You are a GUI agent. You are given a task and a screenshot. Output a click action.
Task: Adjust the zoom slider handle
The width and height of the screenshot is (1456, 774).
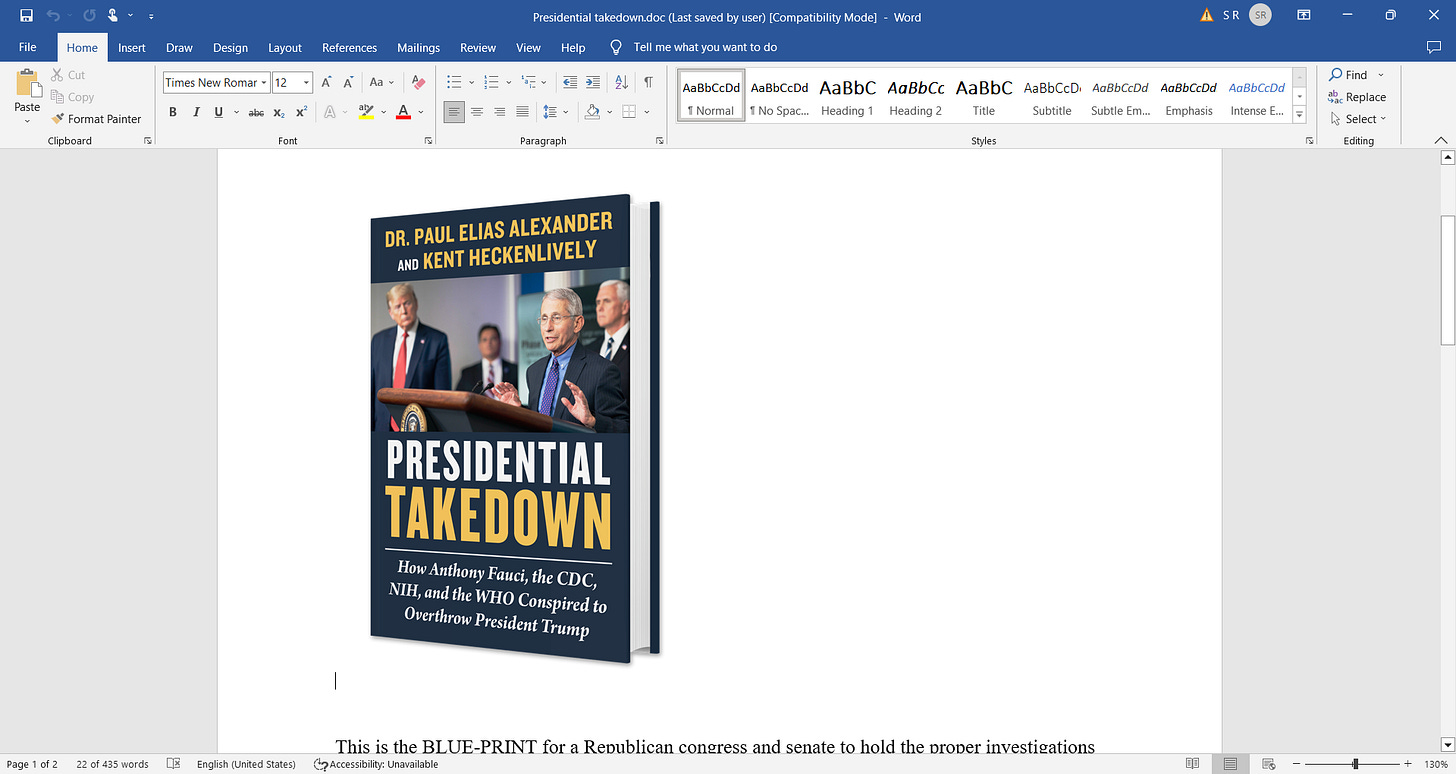pyautogui.click(x=1355, y=764)
